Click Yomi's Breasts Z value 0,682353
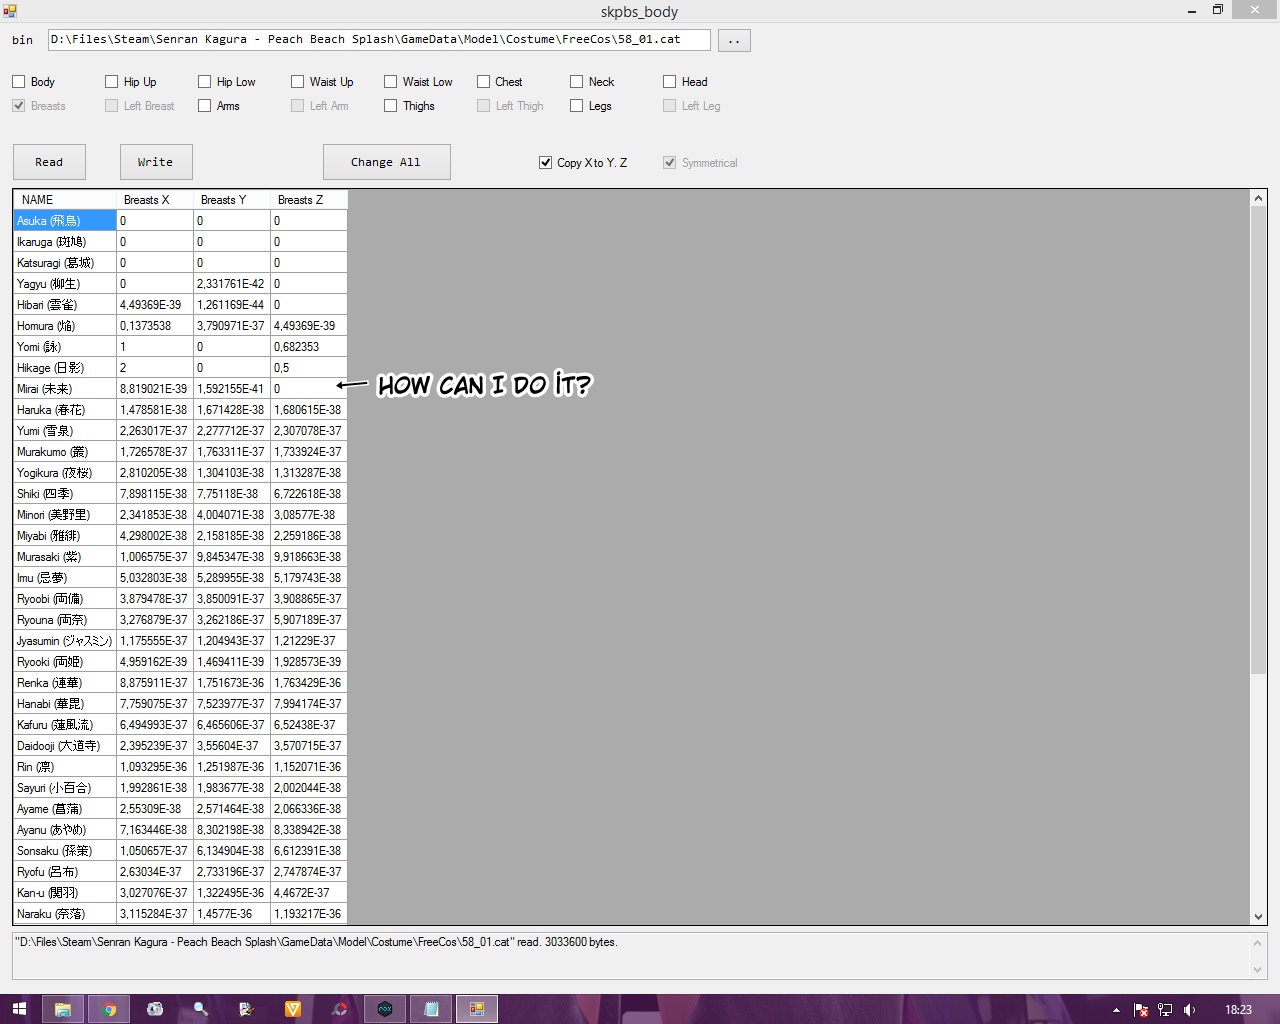 (309, 347)
